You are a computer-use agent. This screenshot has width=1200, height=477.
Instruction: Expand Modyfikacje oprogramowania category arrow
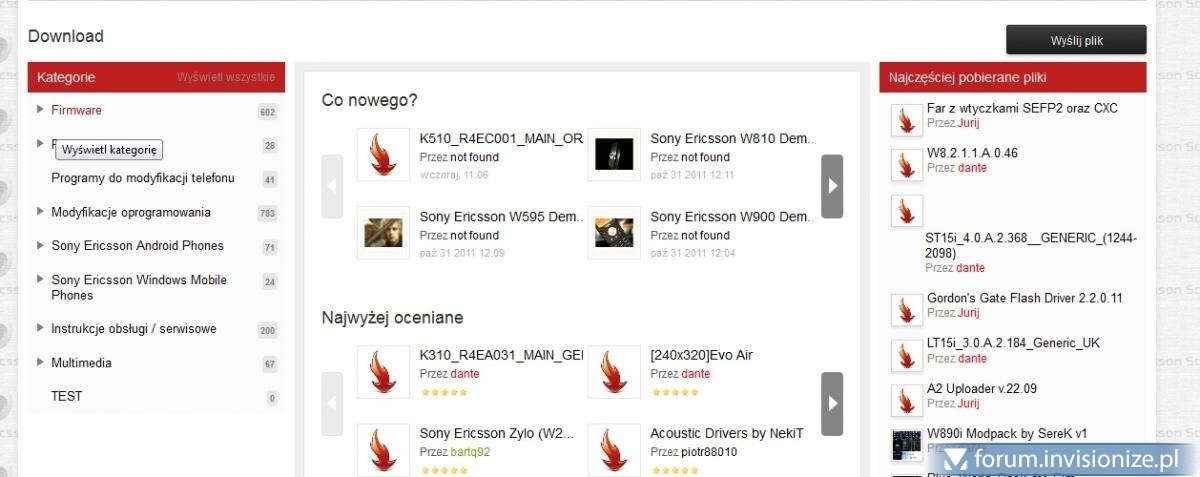click(x=40, y=211)
